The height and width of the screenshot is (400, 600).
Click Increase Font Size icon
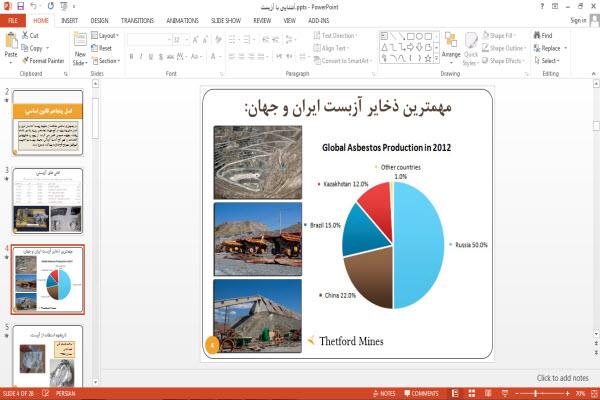pos(196,39)
